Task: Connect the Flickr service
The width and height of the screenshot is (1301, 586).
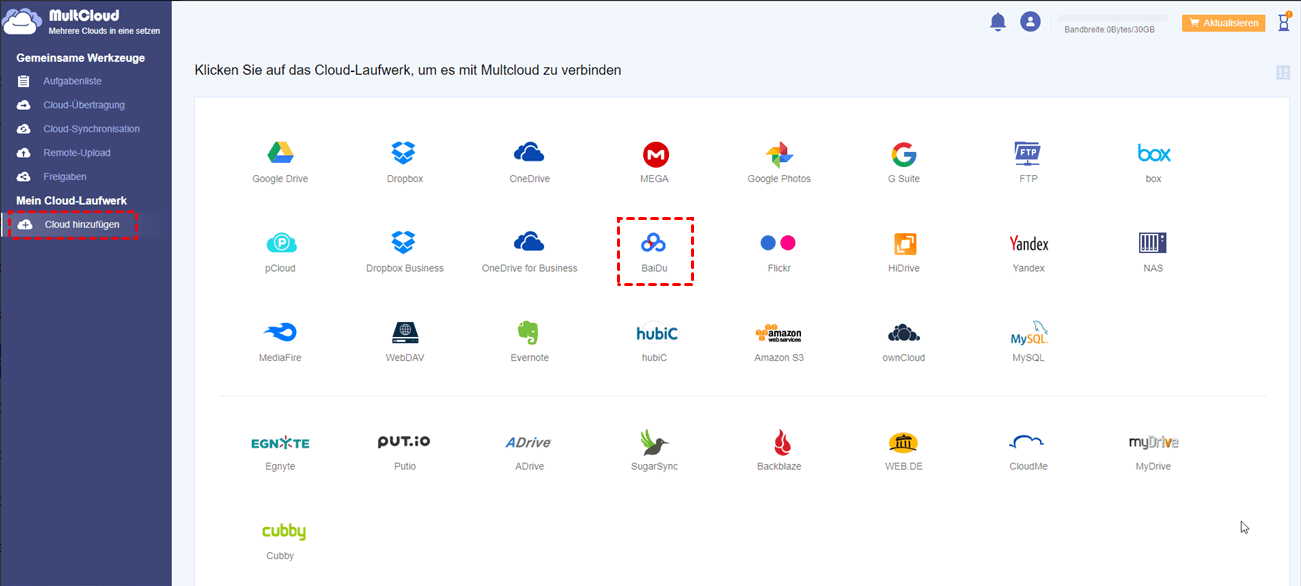Action: (x=778, y=243)
